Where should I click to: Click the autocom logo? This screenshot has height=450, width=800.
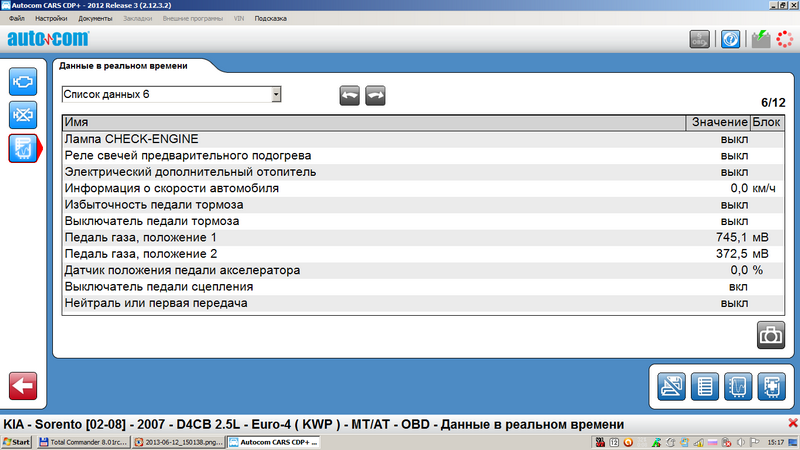(48, 39)
